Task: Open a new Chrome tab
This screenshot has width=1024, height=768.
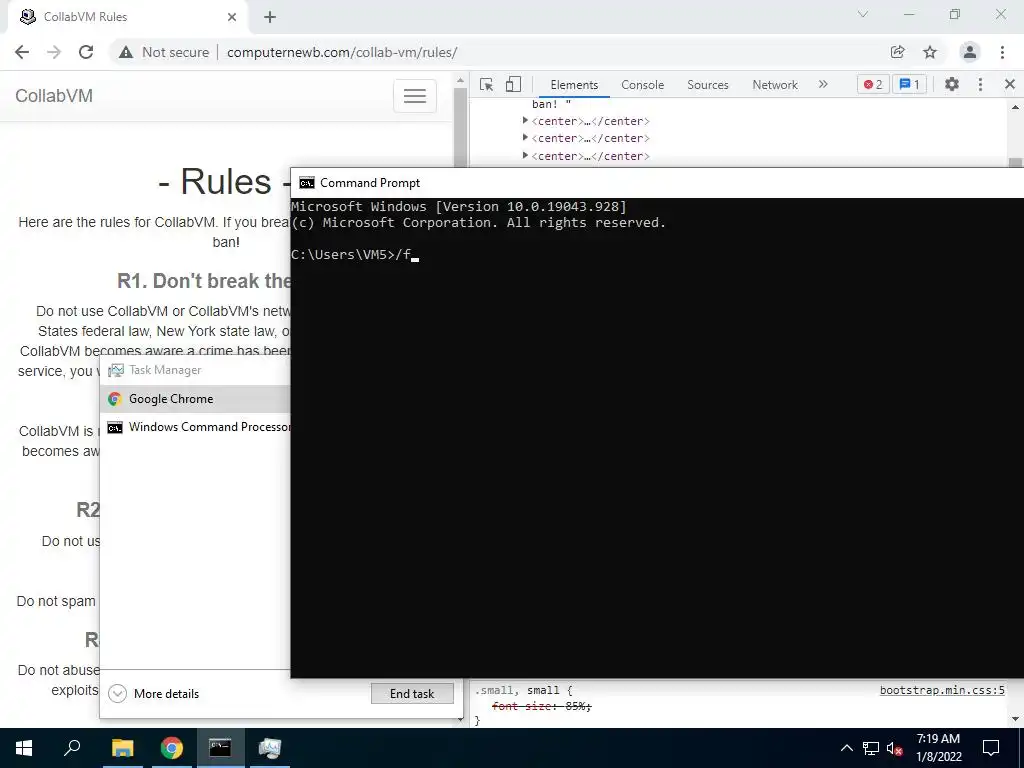Action: (270, 17)
